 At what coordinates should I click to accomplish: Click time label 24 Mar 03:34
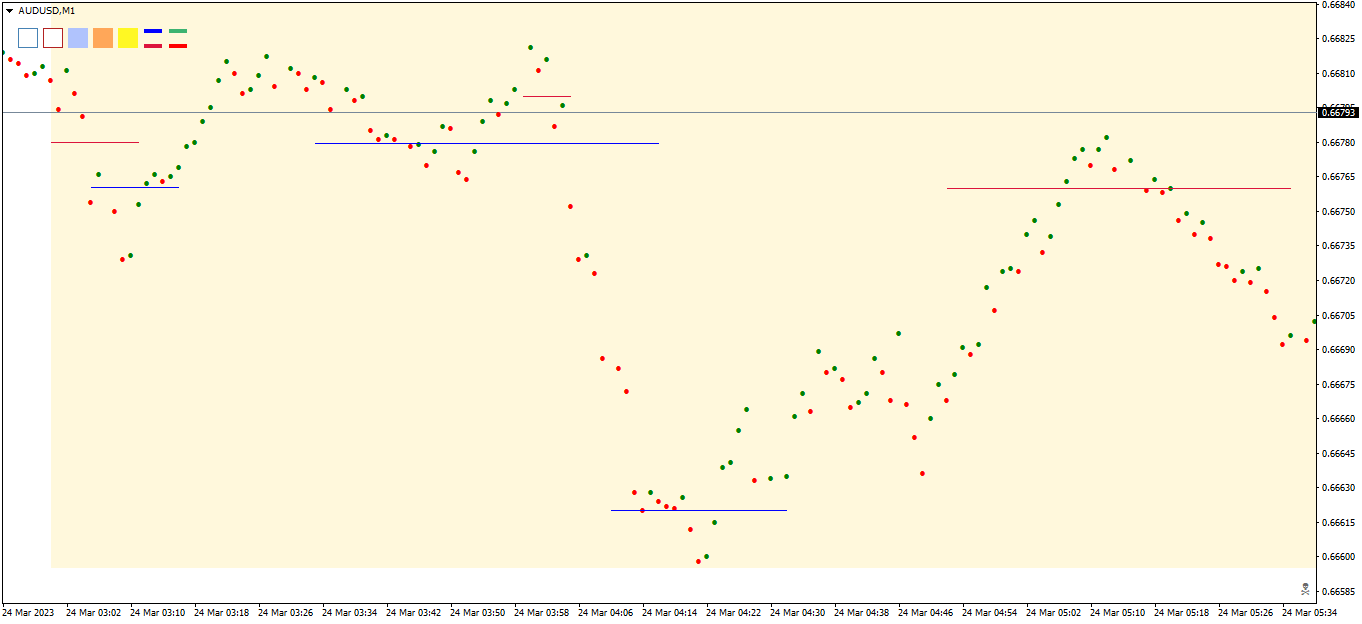pyautogui.click(x=349, y=612)
